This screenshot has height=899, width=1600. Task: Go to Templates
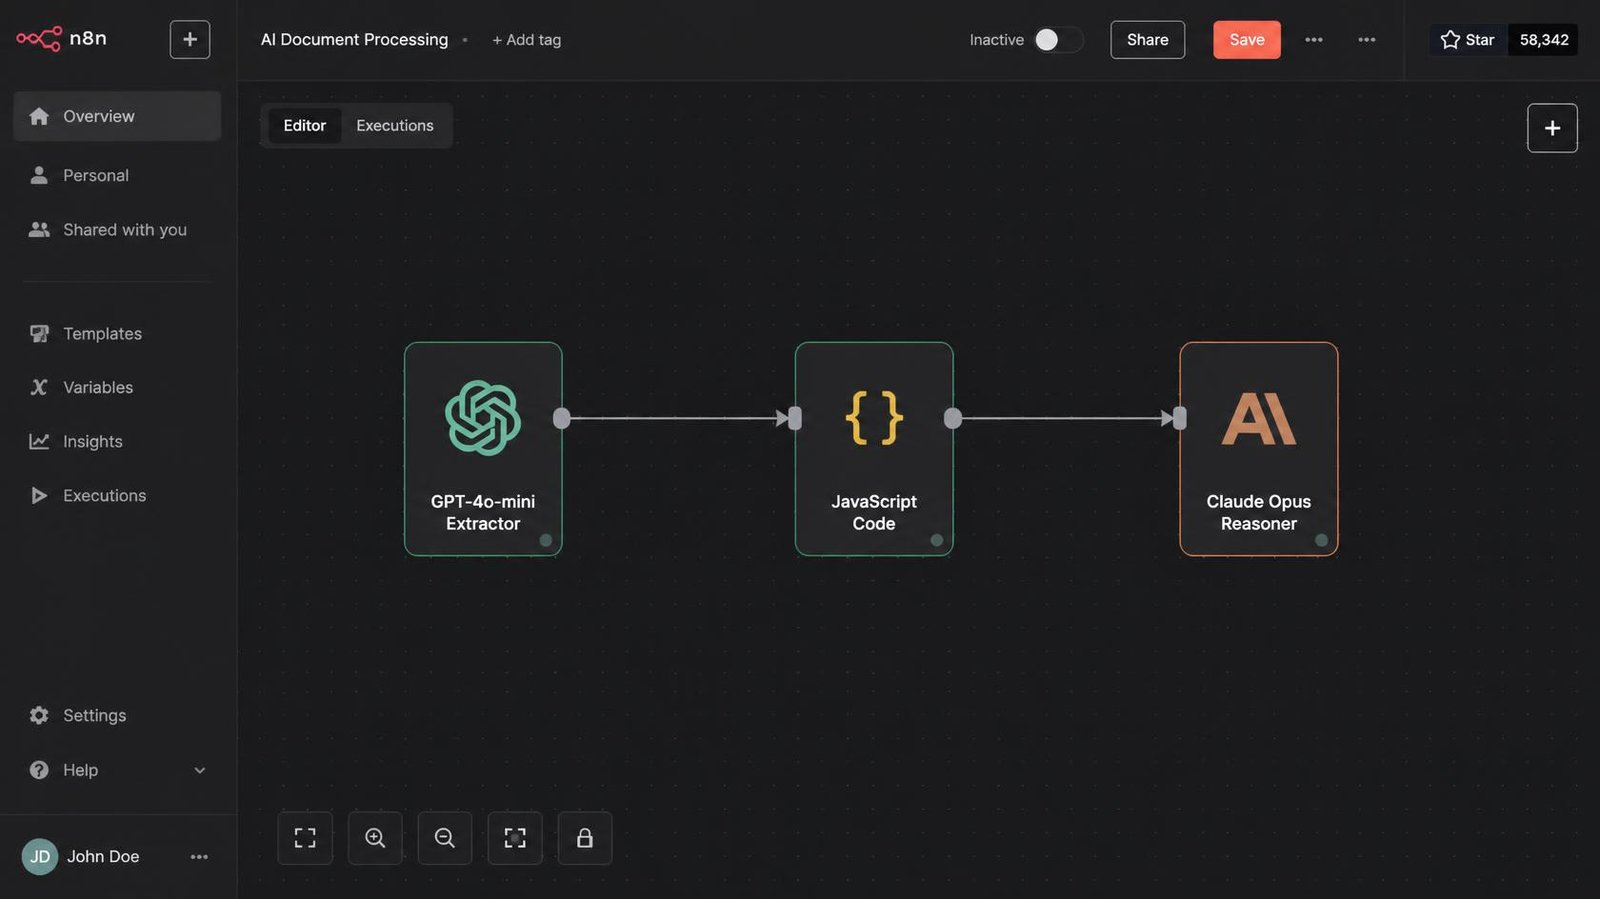pyautogui.click(x=102, y=333)
